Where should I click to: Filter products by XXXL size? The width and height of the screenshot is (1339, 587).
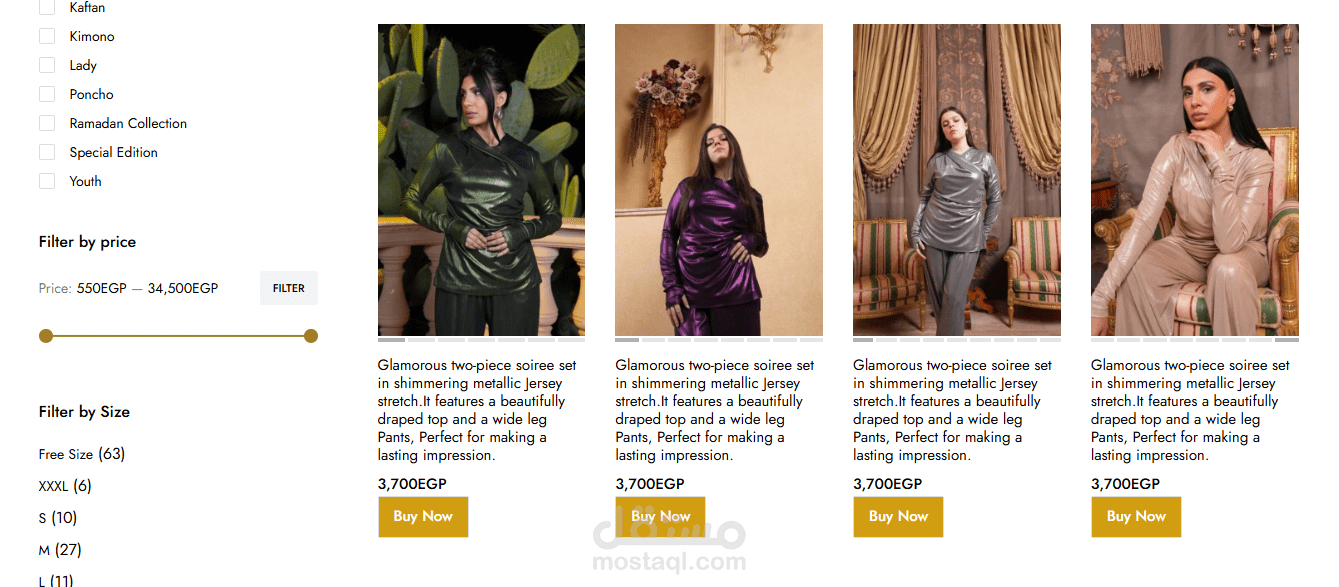(x=65, y=486)
